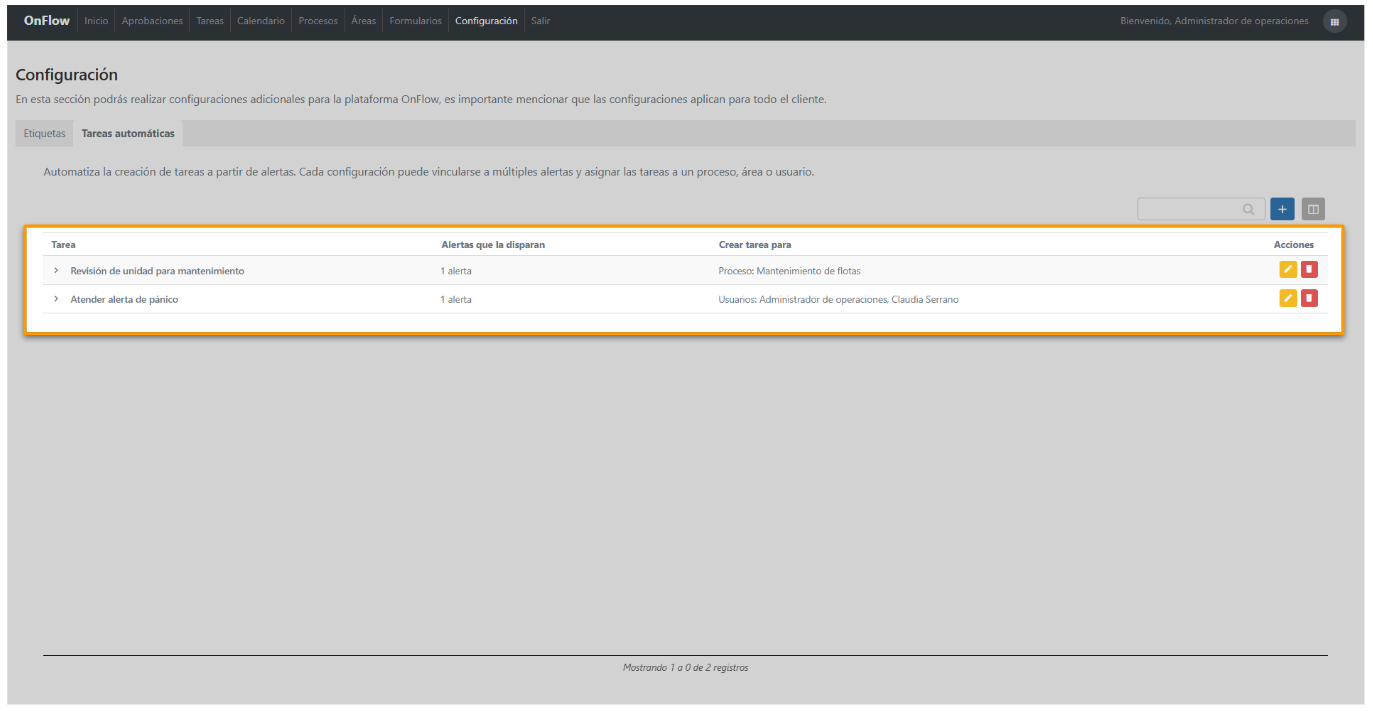1373x711 pixels.
Task: Click Salir to log out
Action: pos(540,21)
